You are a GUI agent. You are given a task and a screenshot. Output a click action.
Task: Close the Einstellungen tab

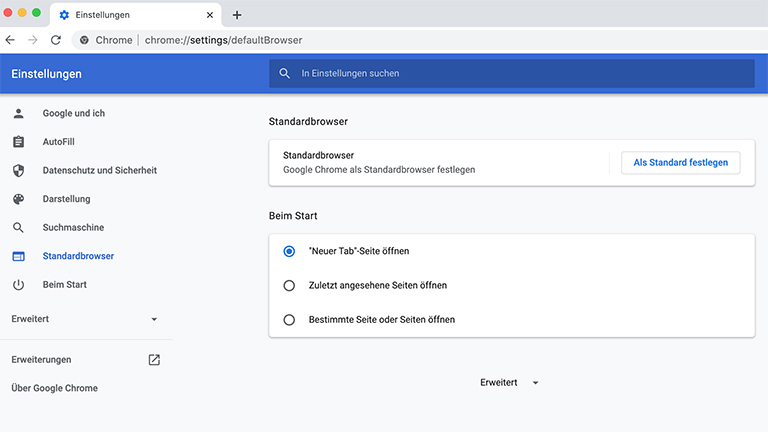[210, 15]
